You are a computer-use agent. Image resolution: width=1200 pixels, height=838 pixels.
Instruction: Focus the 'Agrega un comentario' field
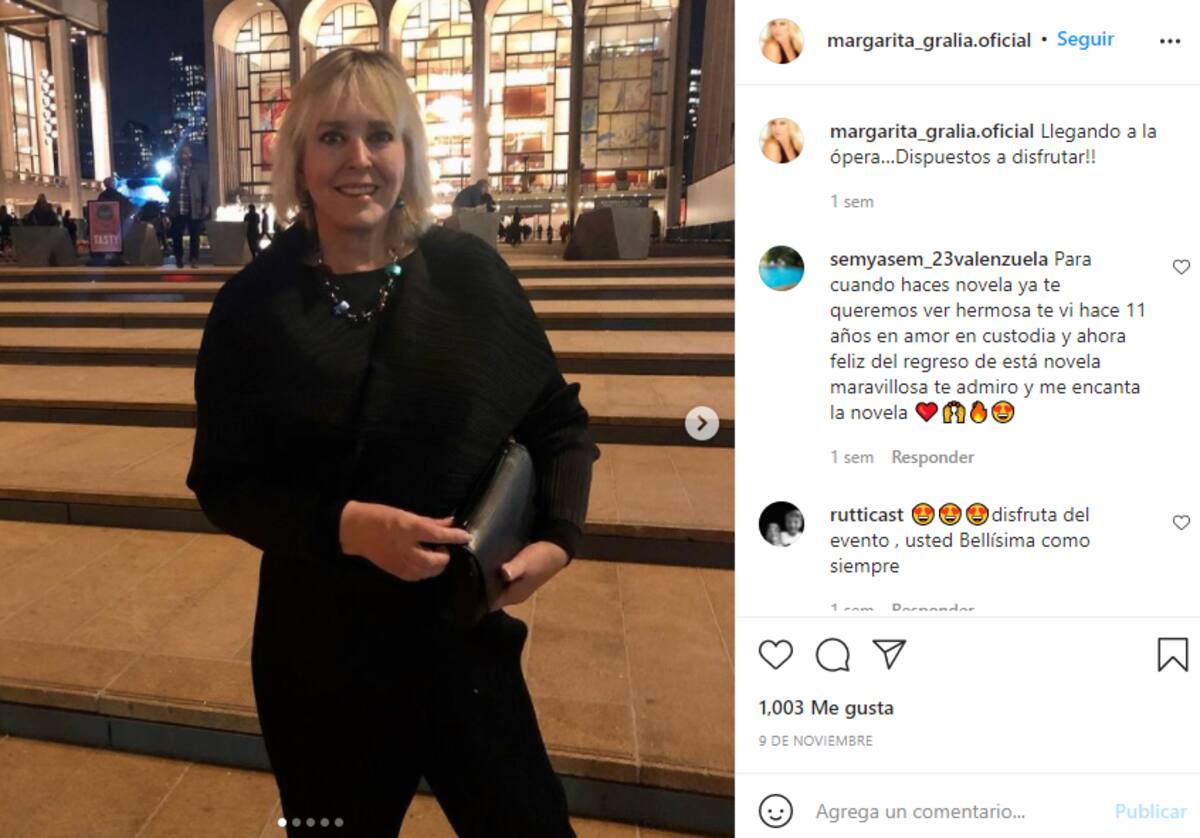click(x=955, y=811)
